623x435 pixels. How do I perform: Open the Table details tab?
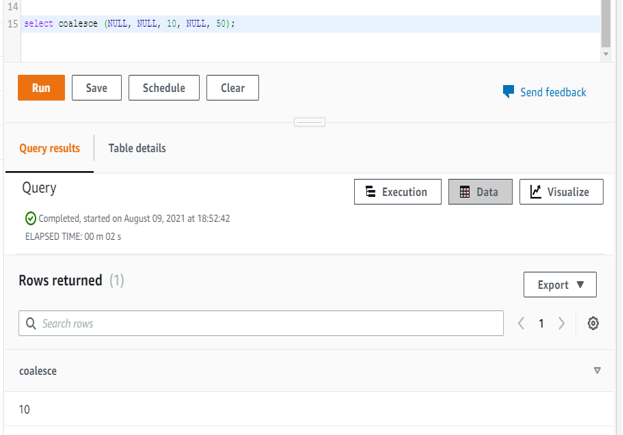coord(137,148)
